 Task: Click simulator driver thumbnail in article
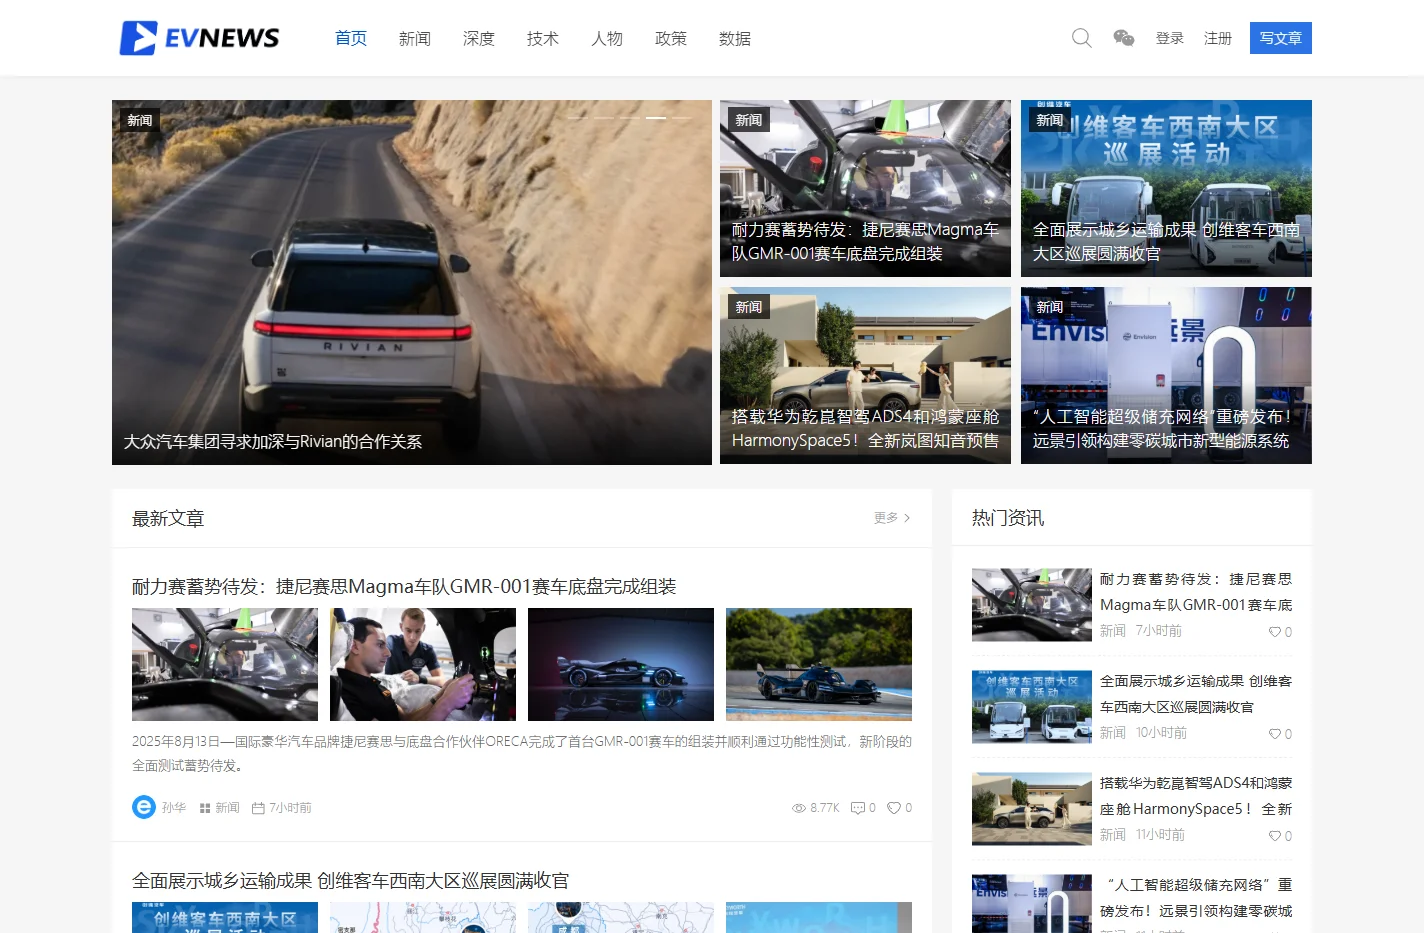423,664
